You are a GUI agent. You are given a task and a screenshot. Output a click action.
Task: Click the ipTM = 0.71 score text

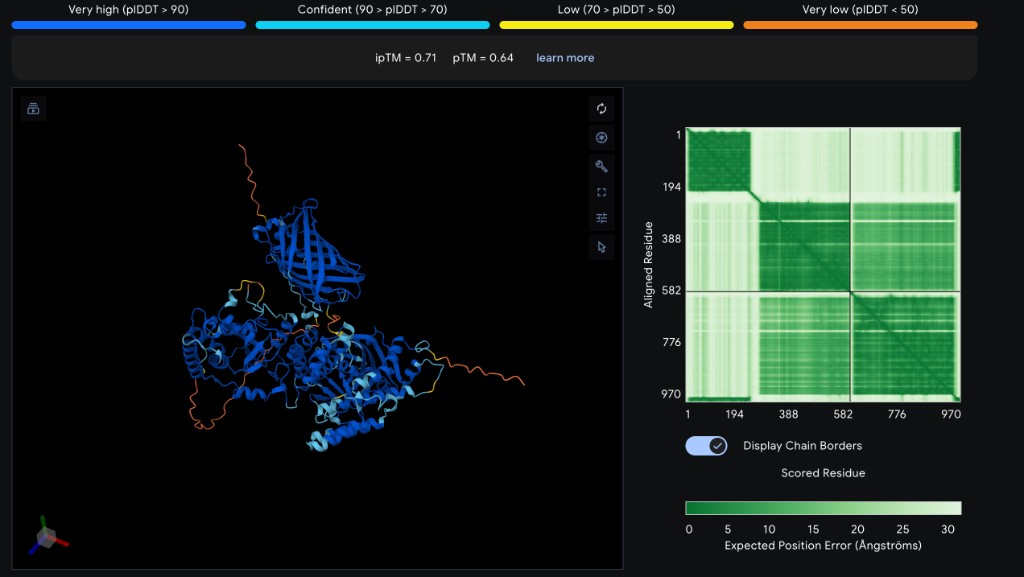coord(406,57)
